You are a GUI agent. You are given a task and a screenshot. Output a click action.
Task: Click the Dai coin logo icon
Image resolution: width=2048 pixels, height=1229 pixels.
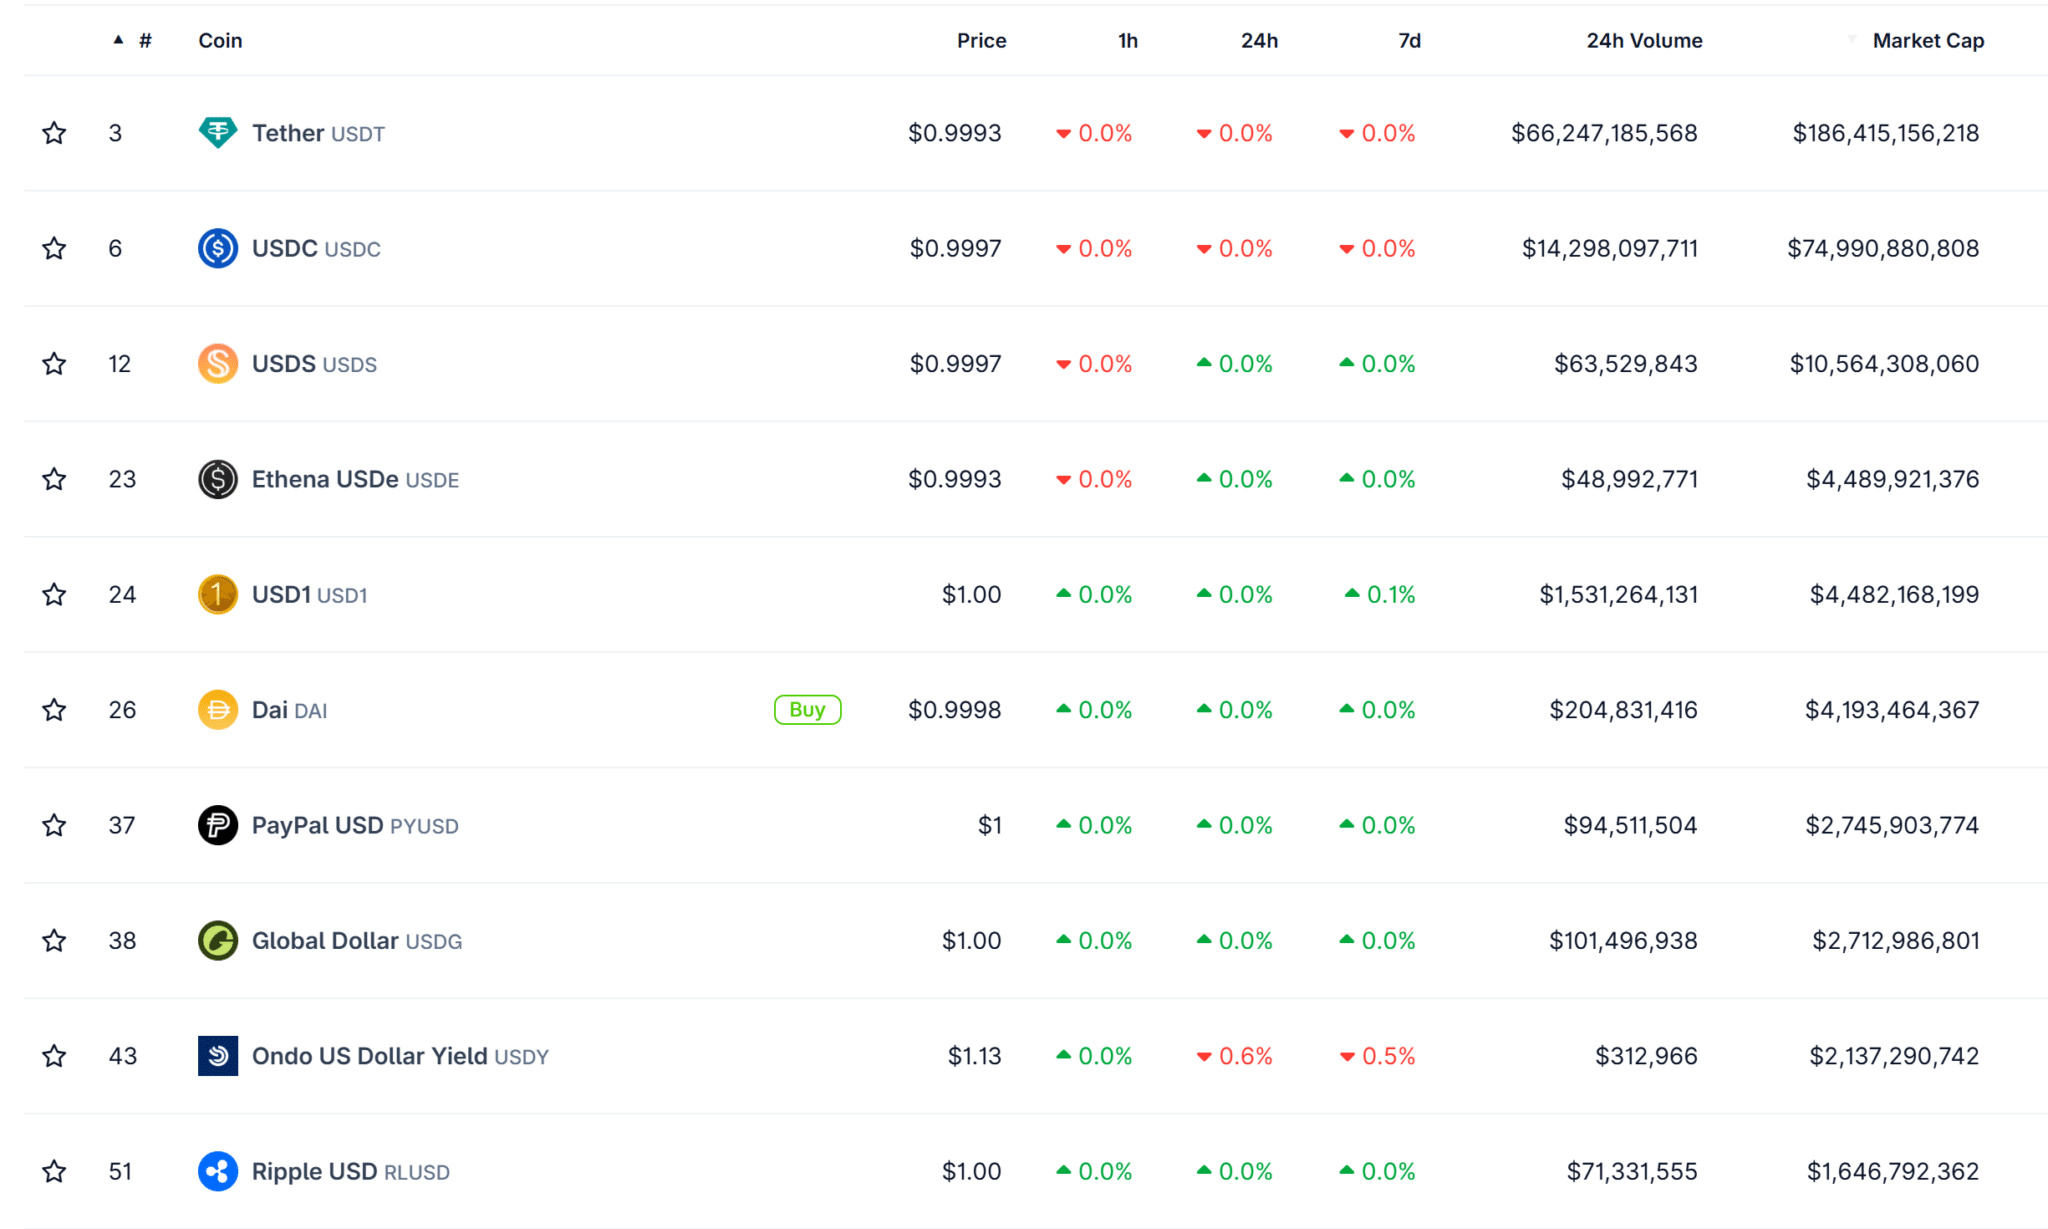point(218,710)
